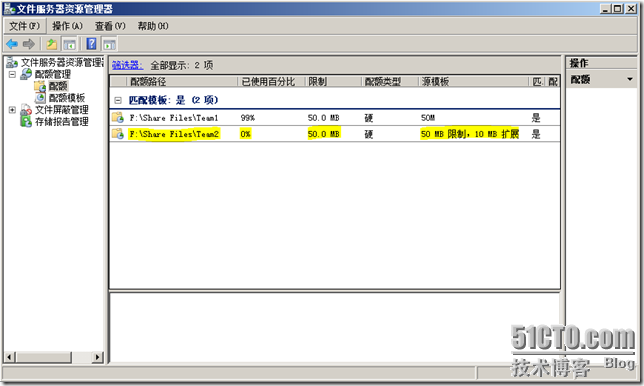Click the Forward arrow toolbar icon
The image size is (644, 386).
pos(29,44)
